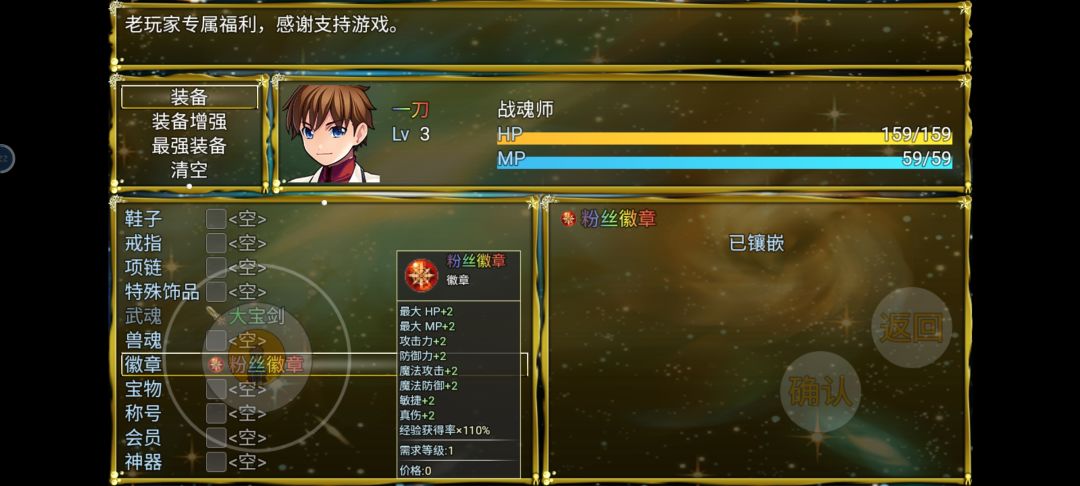
Task: Click the blue MP gauge bar
Action: [x=724, y=162]
